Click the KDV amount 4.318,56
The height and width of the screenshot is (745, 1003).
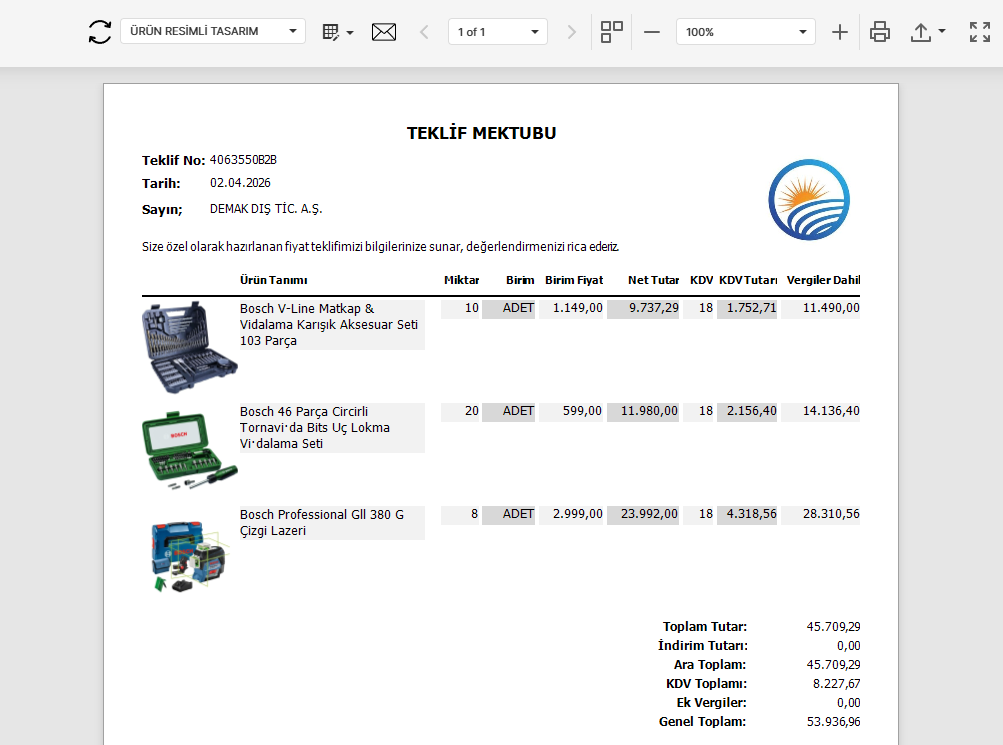coord(747,514)
